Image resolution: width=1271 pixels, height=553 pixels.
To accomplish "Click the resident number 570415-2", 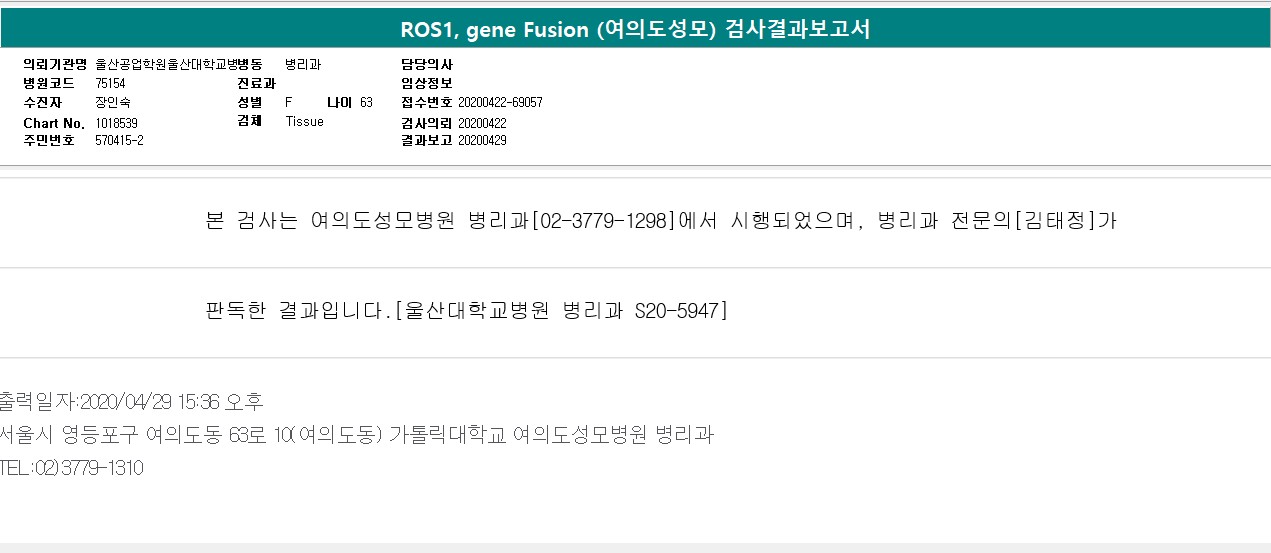I will (x=119, y=140).
